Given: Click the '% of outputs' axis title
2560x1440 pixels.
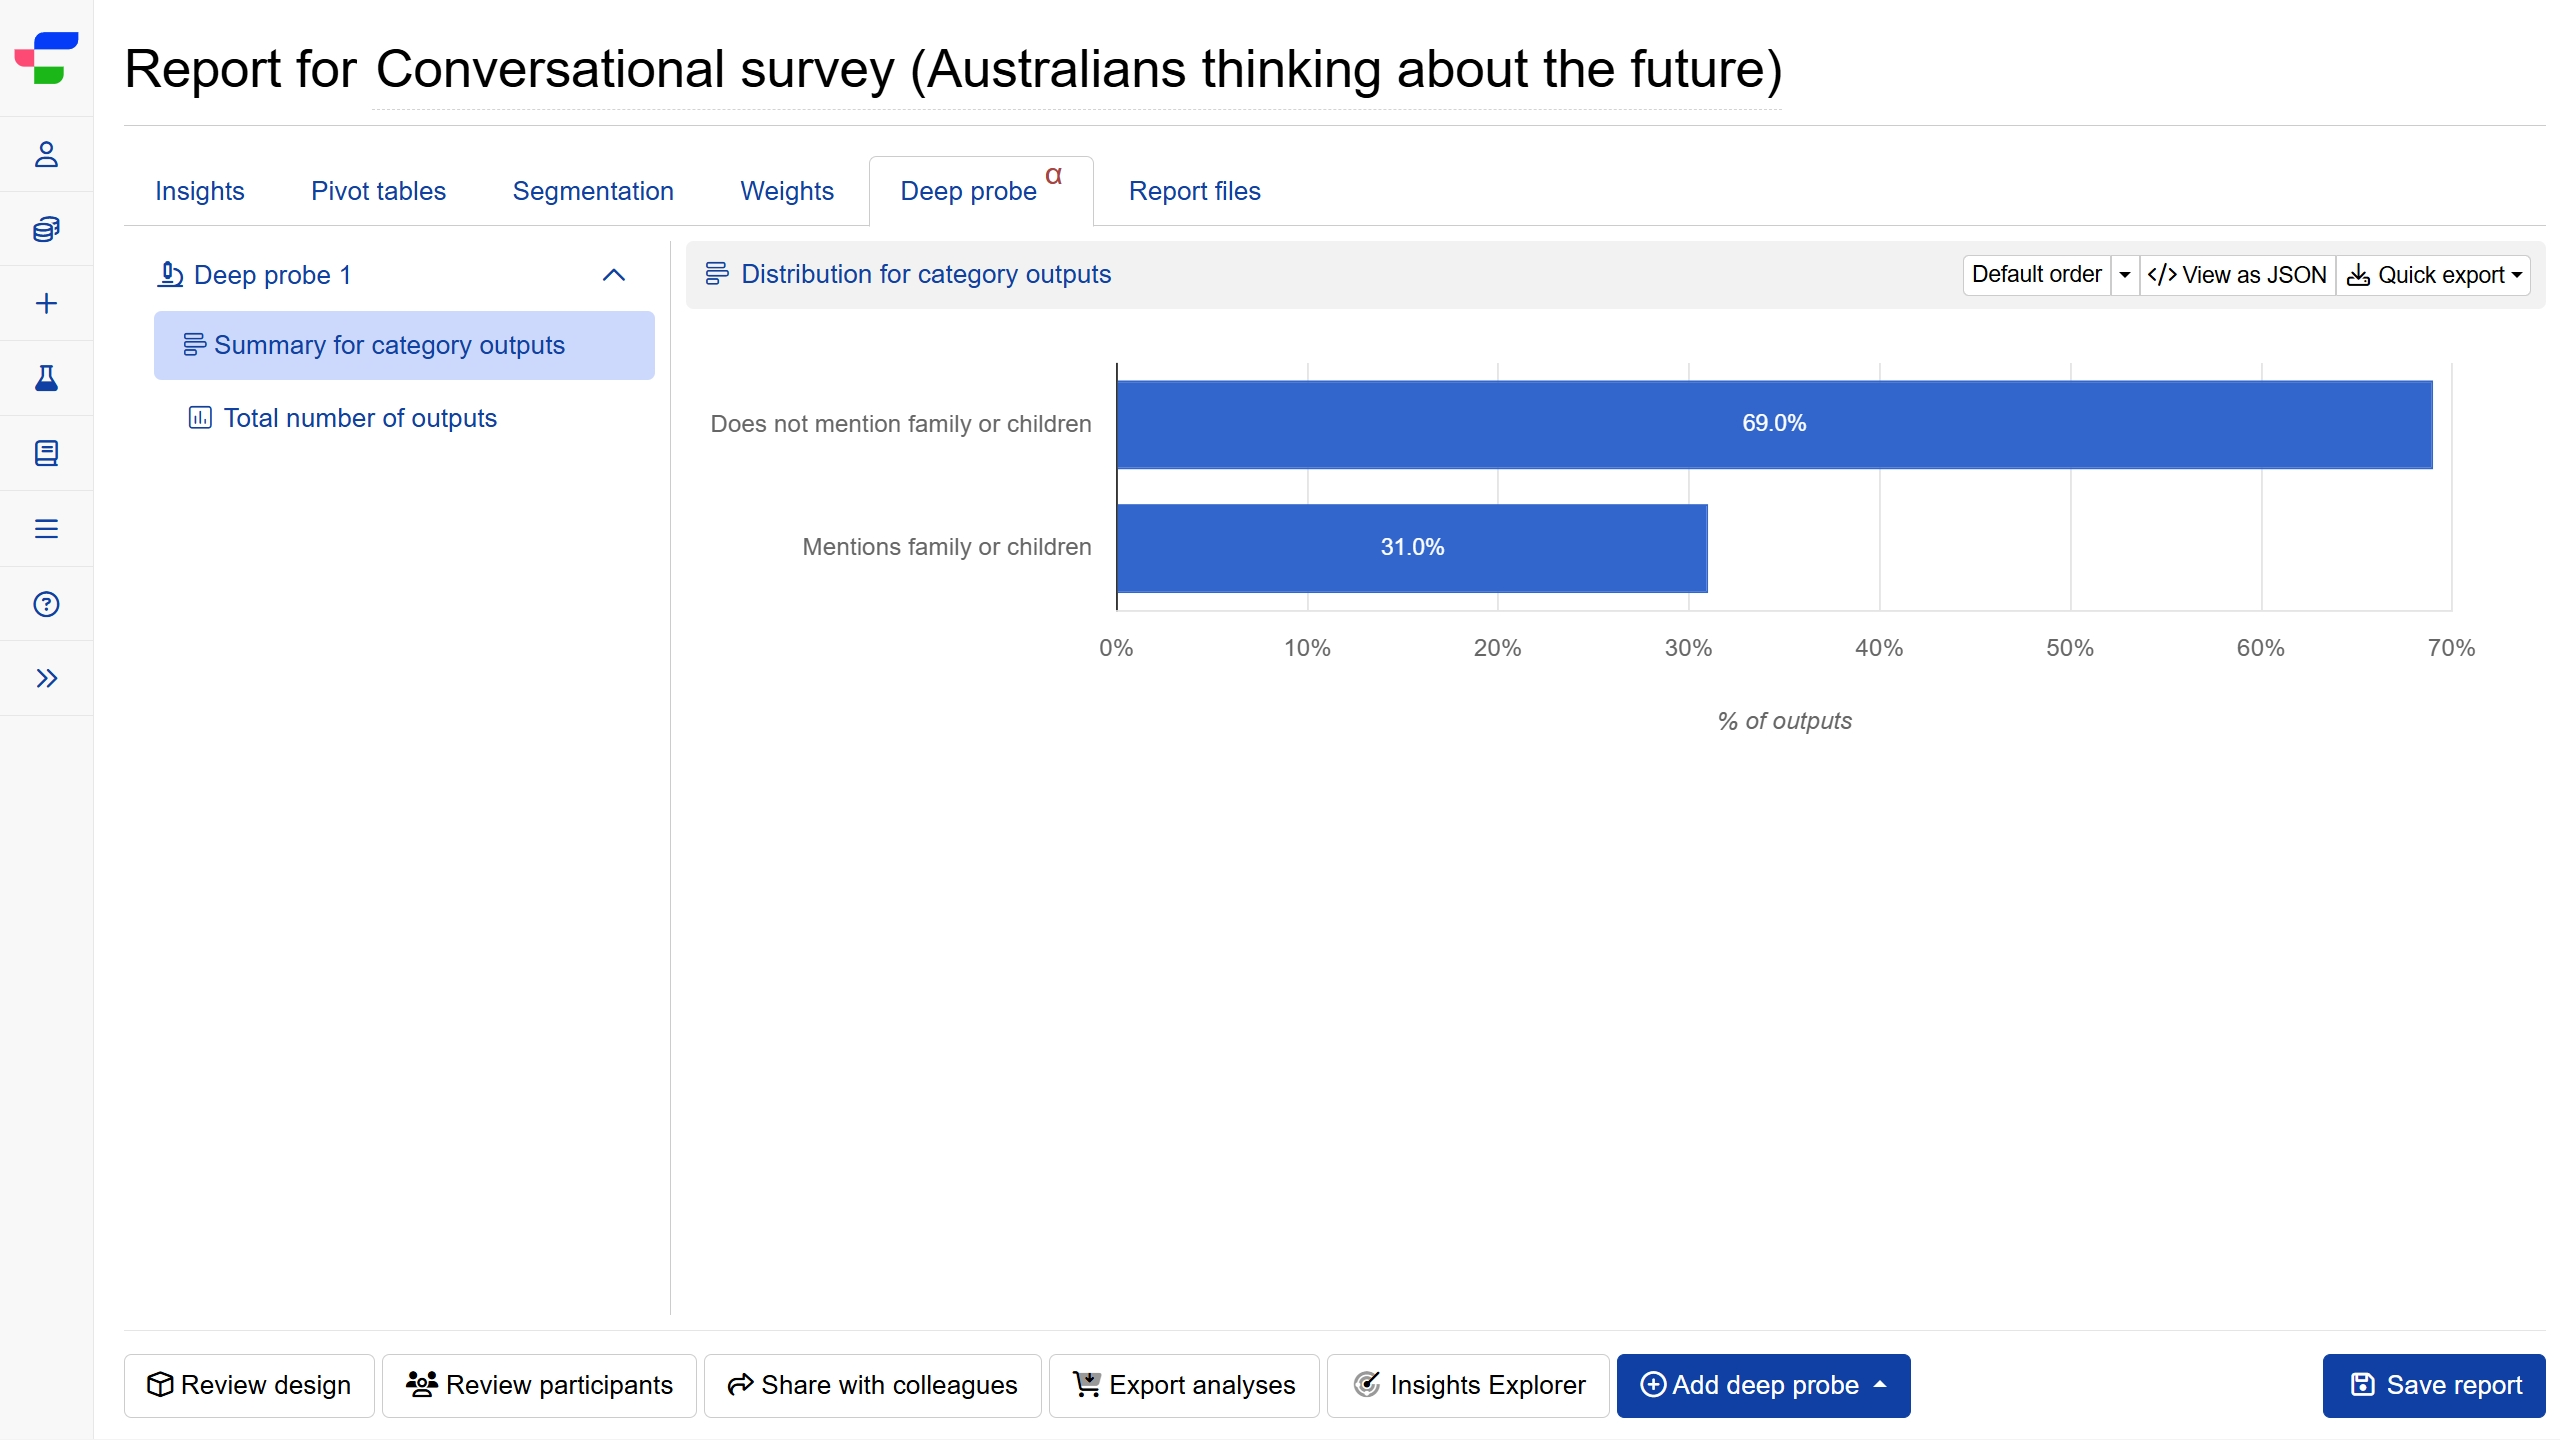Looking at the screenshot, I should [1784, 721].
